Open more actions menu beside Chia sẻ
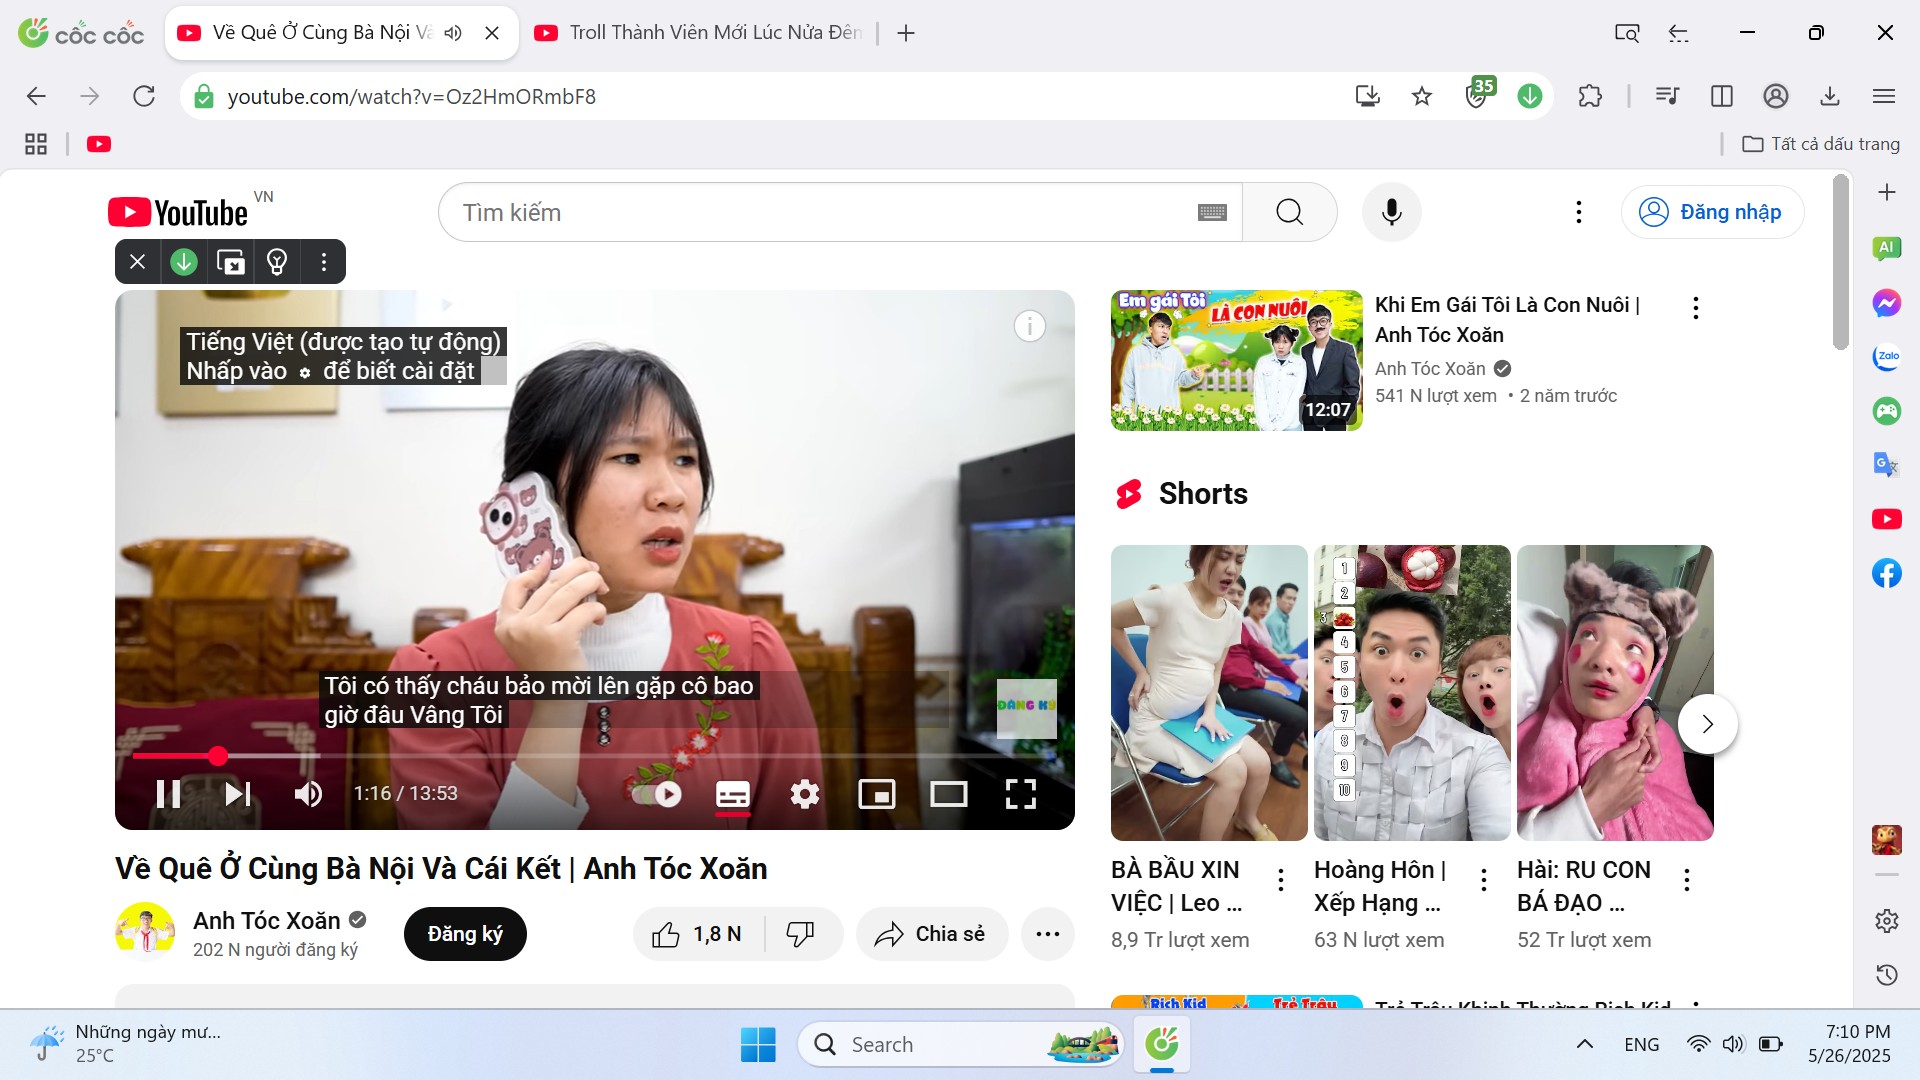Image resolution: width=1920 pixels, height=1080 pixels. click(1047, 934)
